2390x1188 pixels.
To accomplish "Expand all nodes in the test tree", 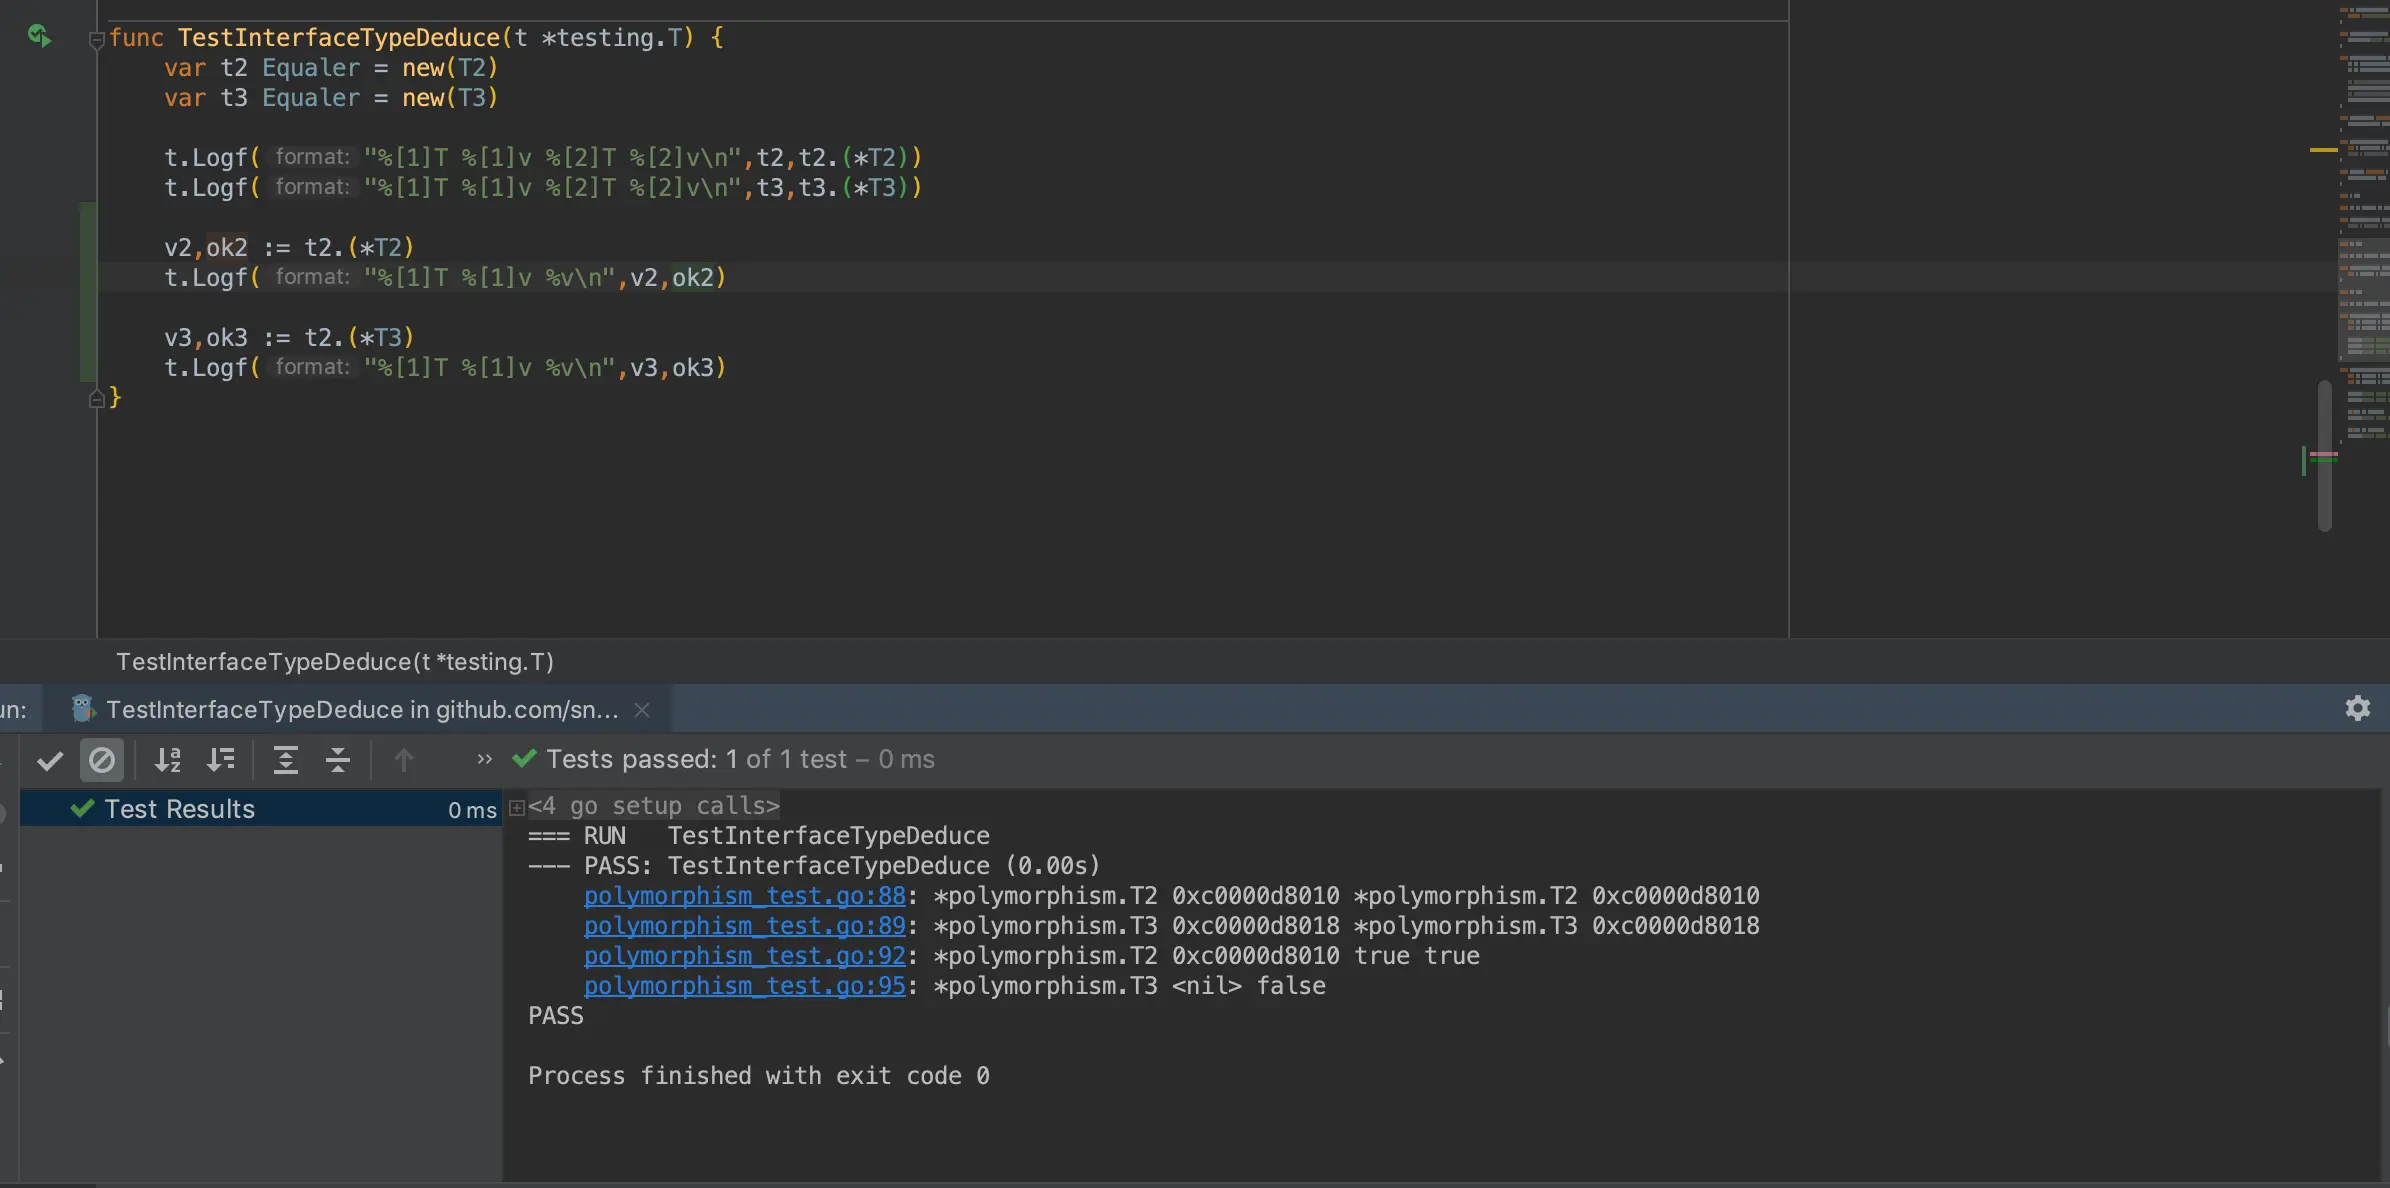I will (x=287, y=759).
